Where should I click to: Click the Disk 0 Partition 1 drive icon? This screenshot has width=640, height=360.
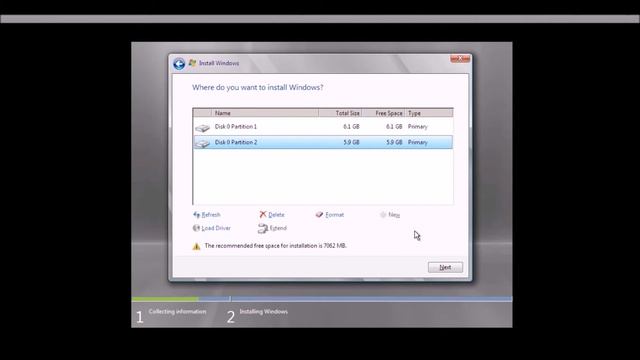[x=202, y=128]
